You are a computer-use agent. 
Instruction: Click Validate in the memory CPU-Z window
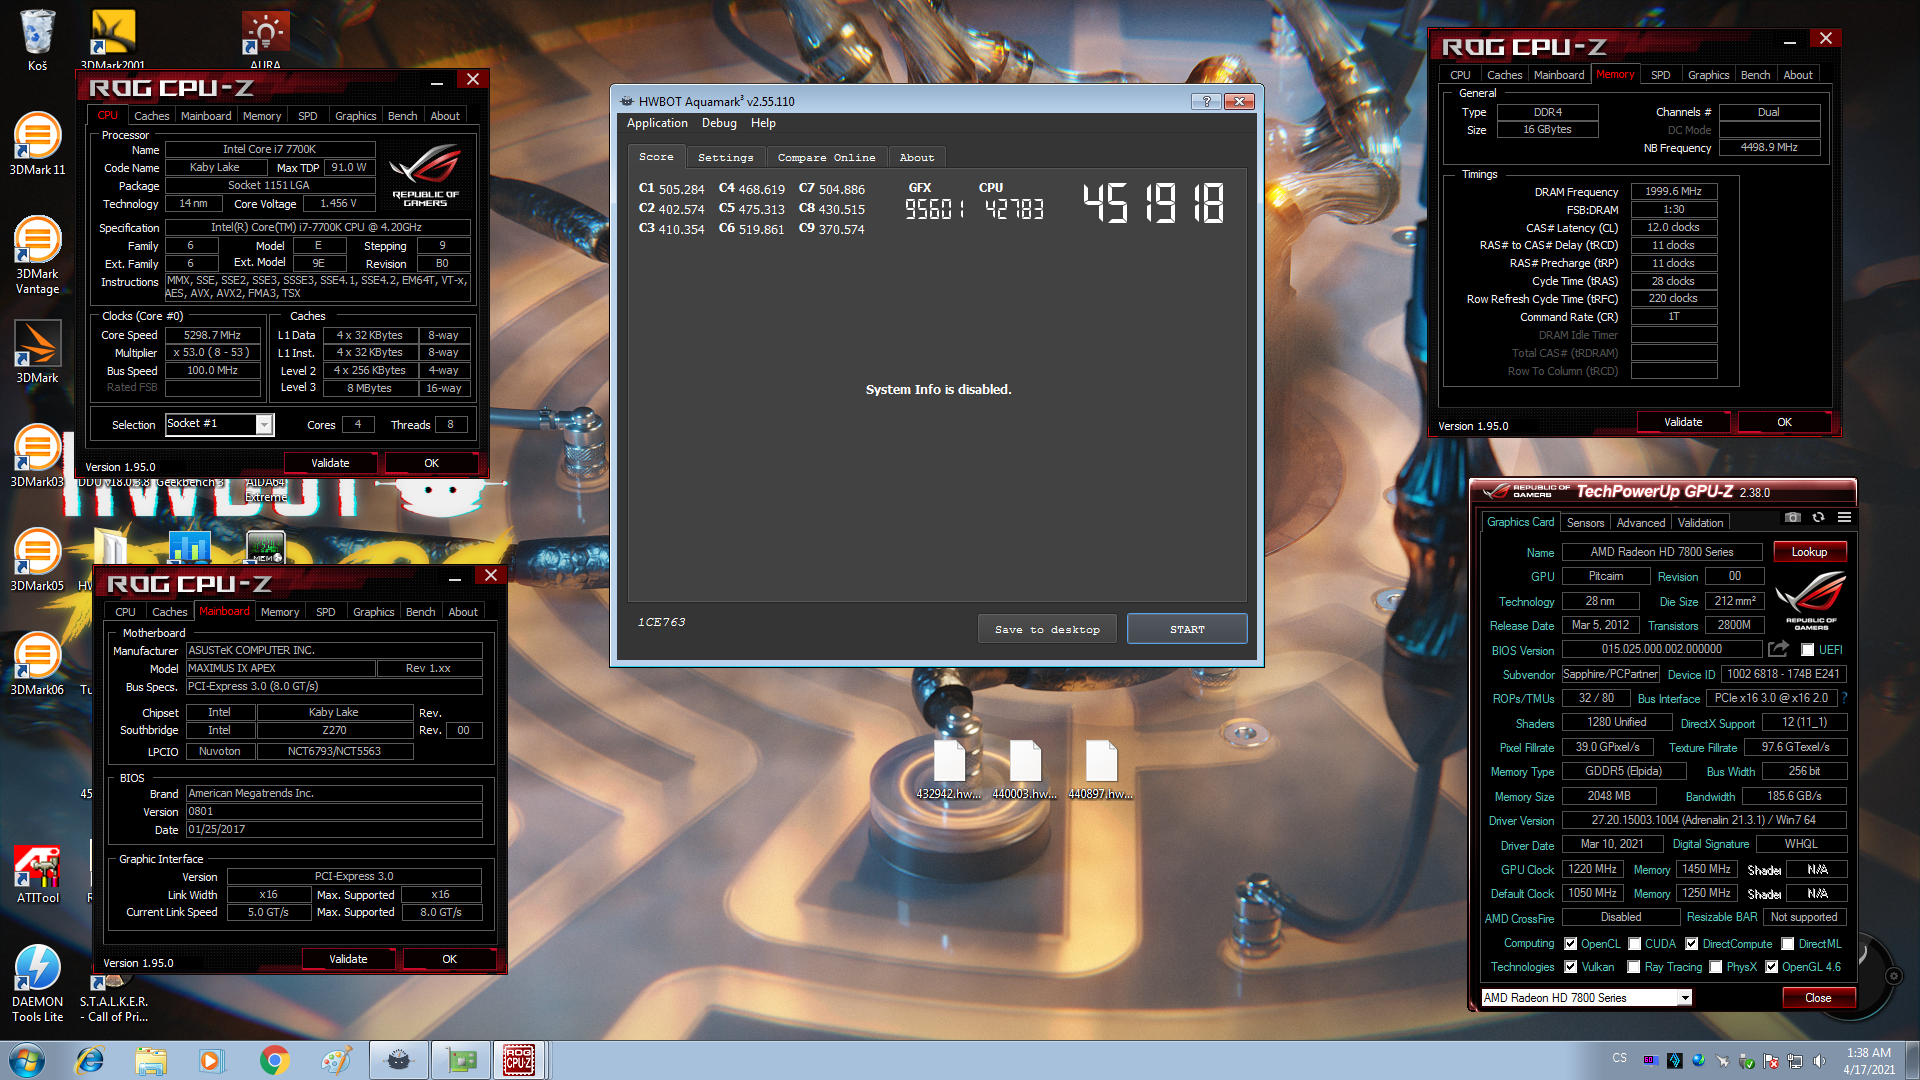click(1683, 422)
